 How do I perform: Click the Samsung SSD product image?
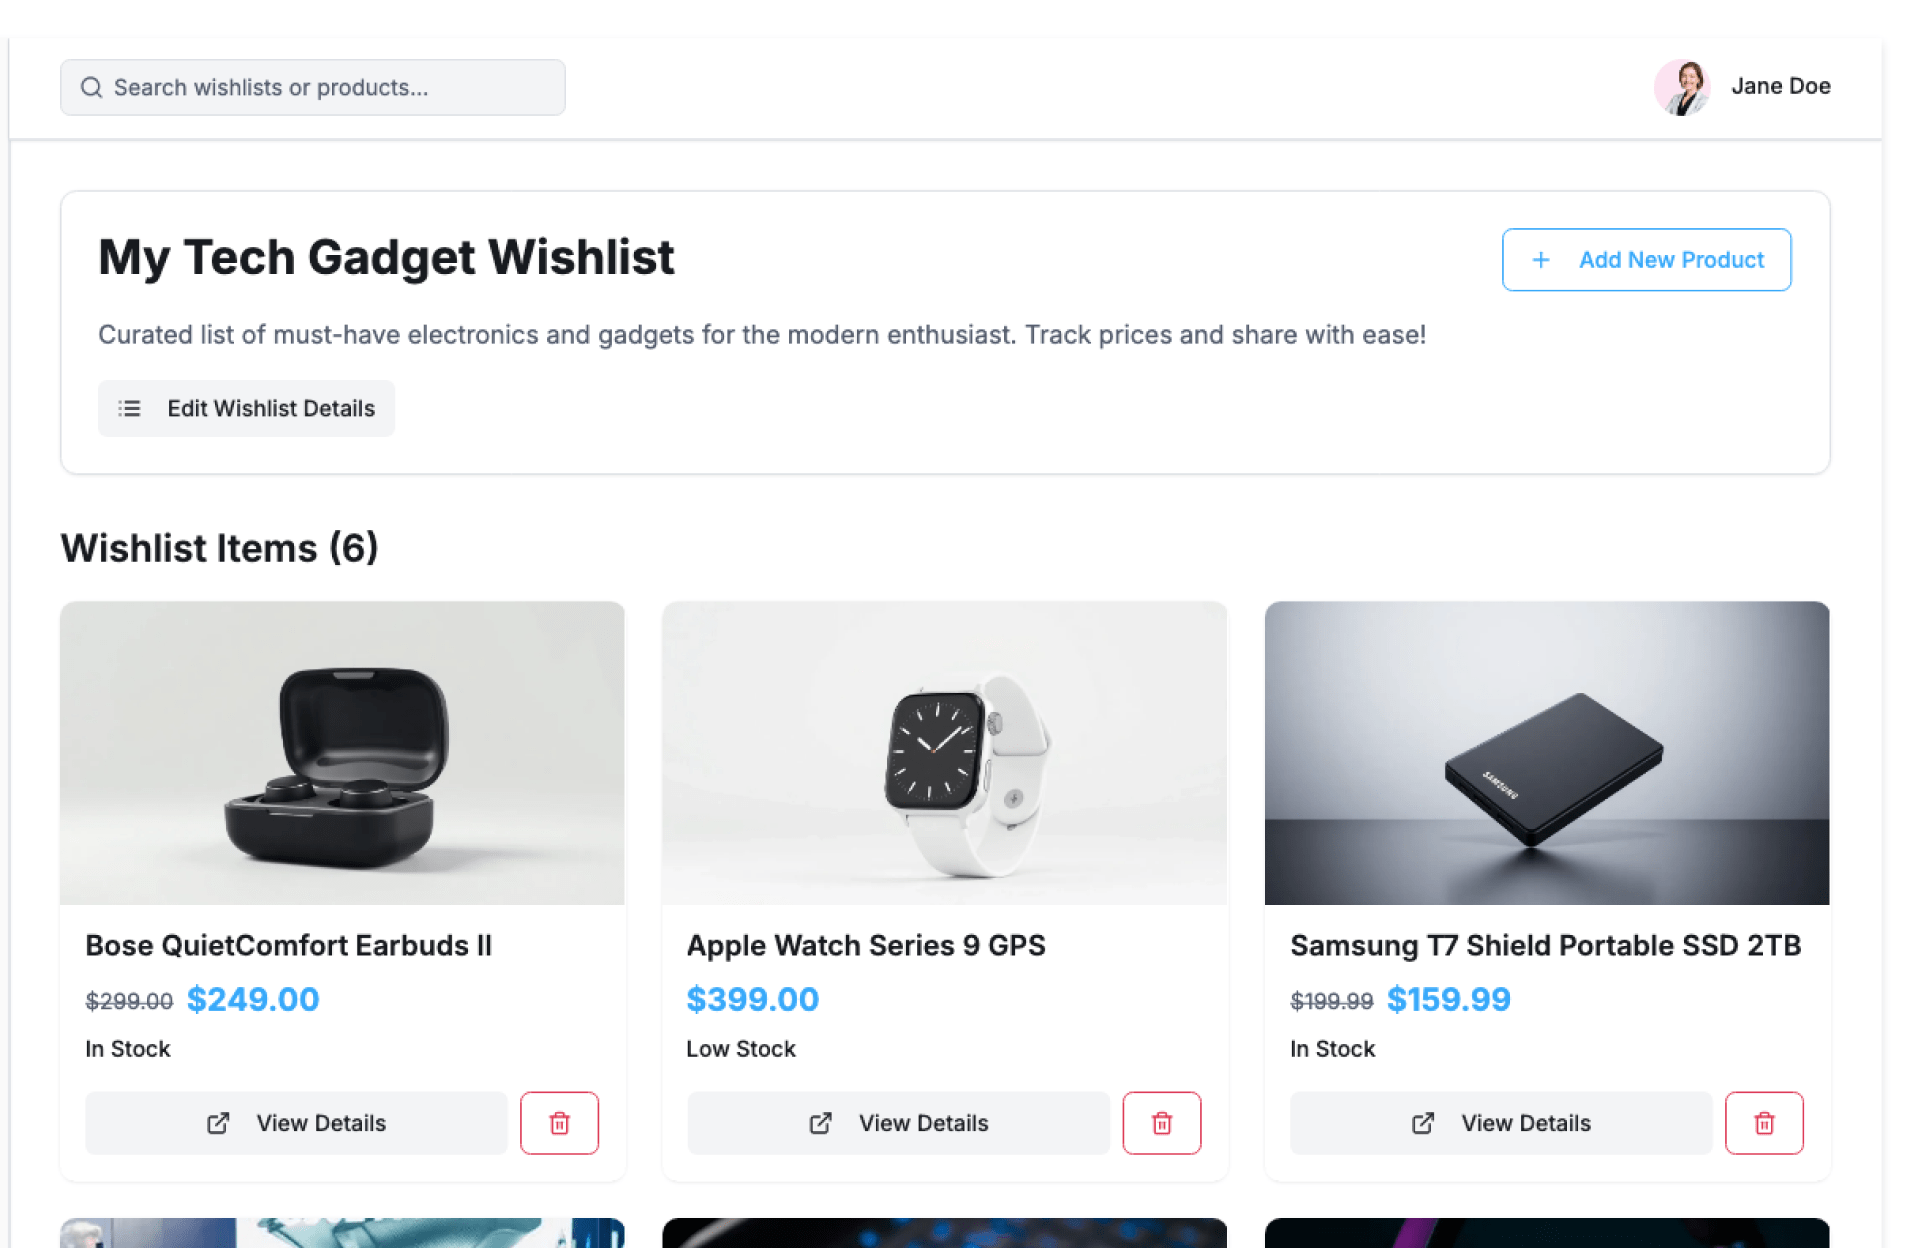click(1546, 752)
